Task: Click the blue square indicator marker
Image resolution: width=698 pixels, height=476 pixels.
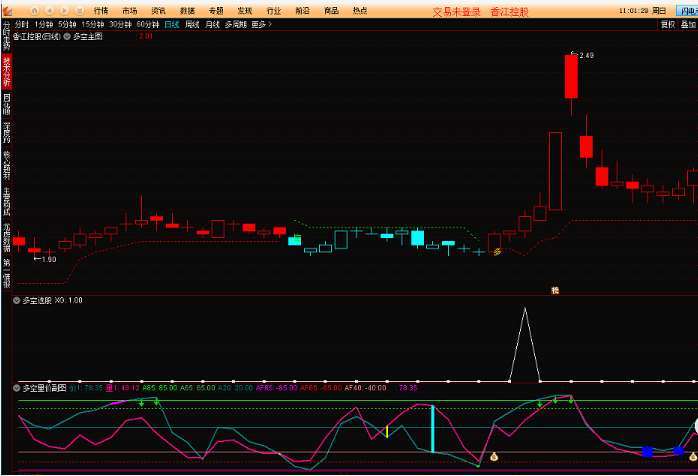Action: tap(648, 452)
